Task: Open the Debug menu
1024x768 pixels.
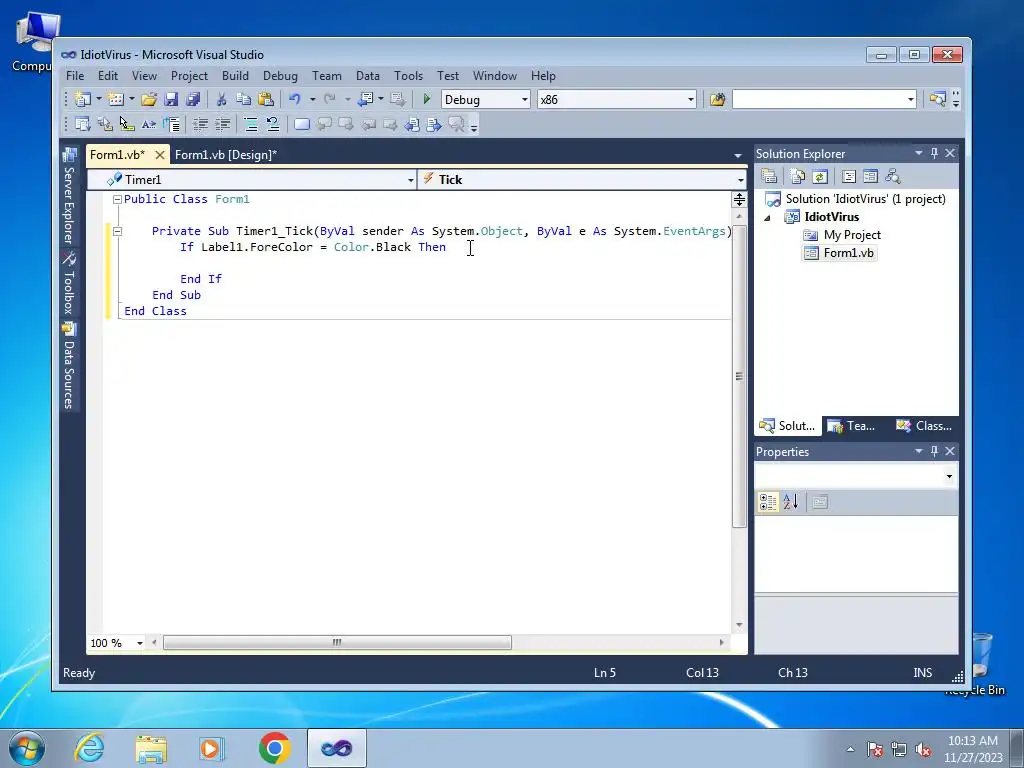Action: [x=280, y=76]
